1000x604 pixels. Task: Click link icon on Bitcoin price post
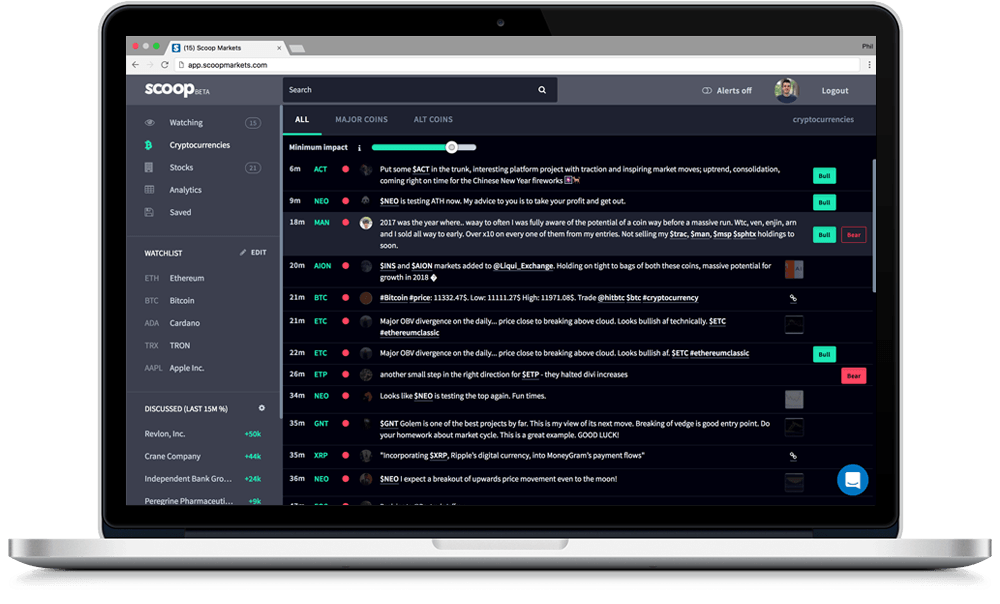[x=793, y=298]
